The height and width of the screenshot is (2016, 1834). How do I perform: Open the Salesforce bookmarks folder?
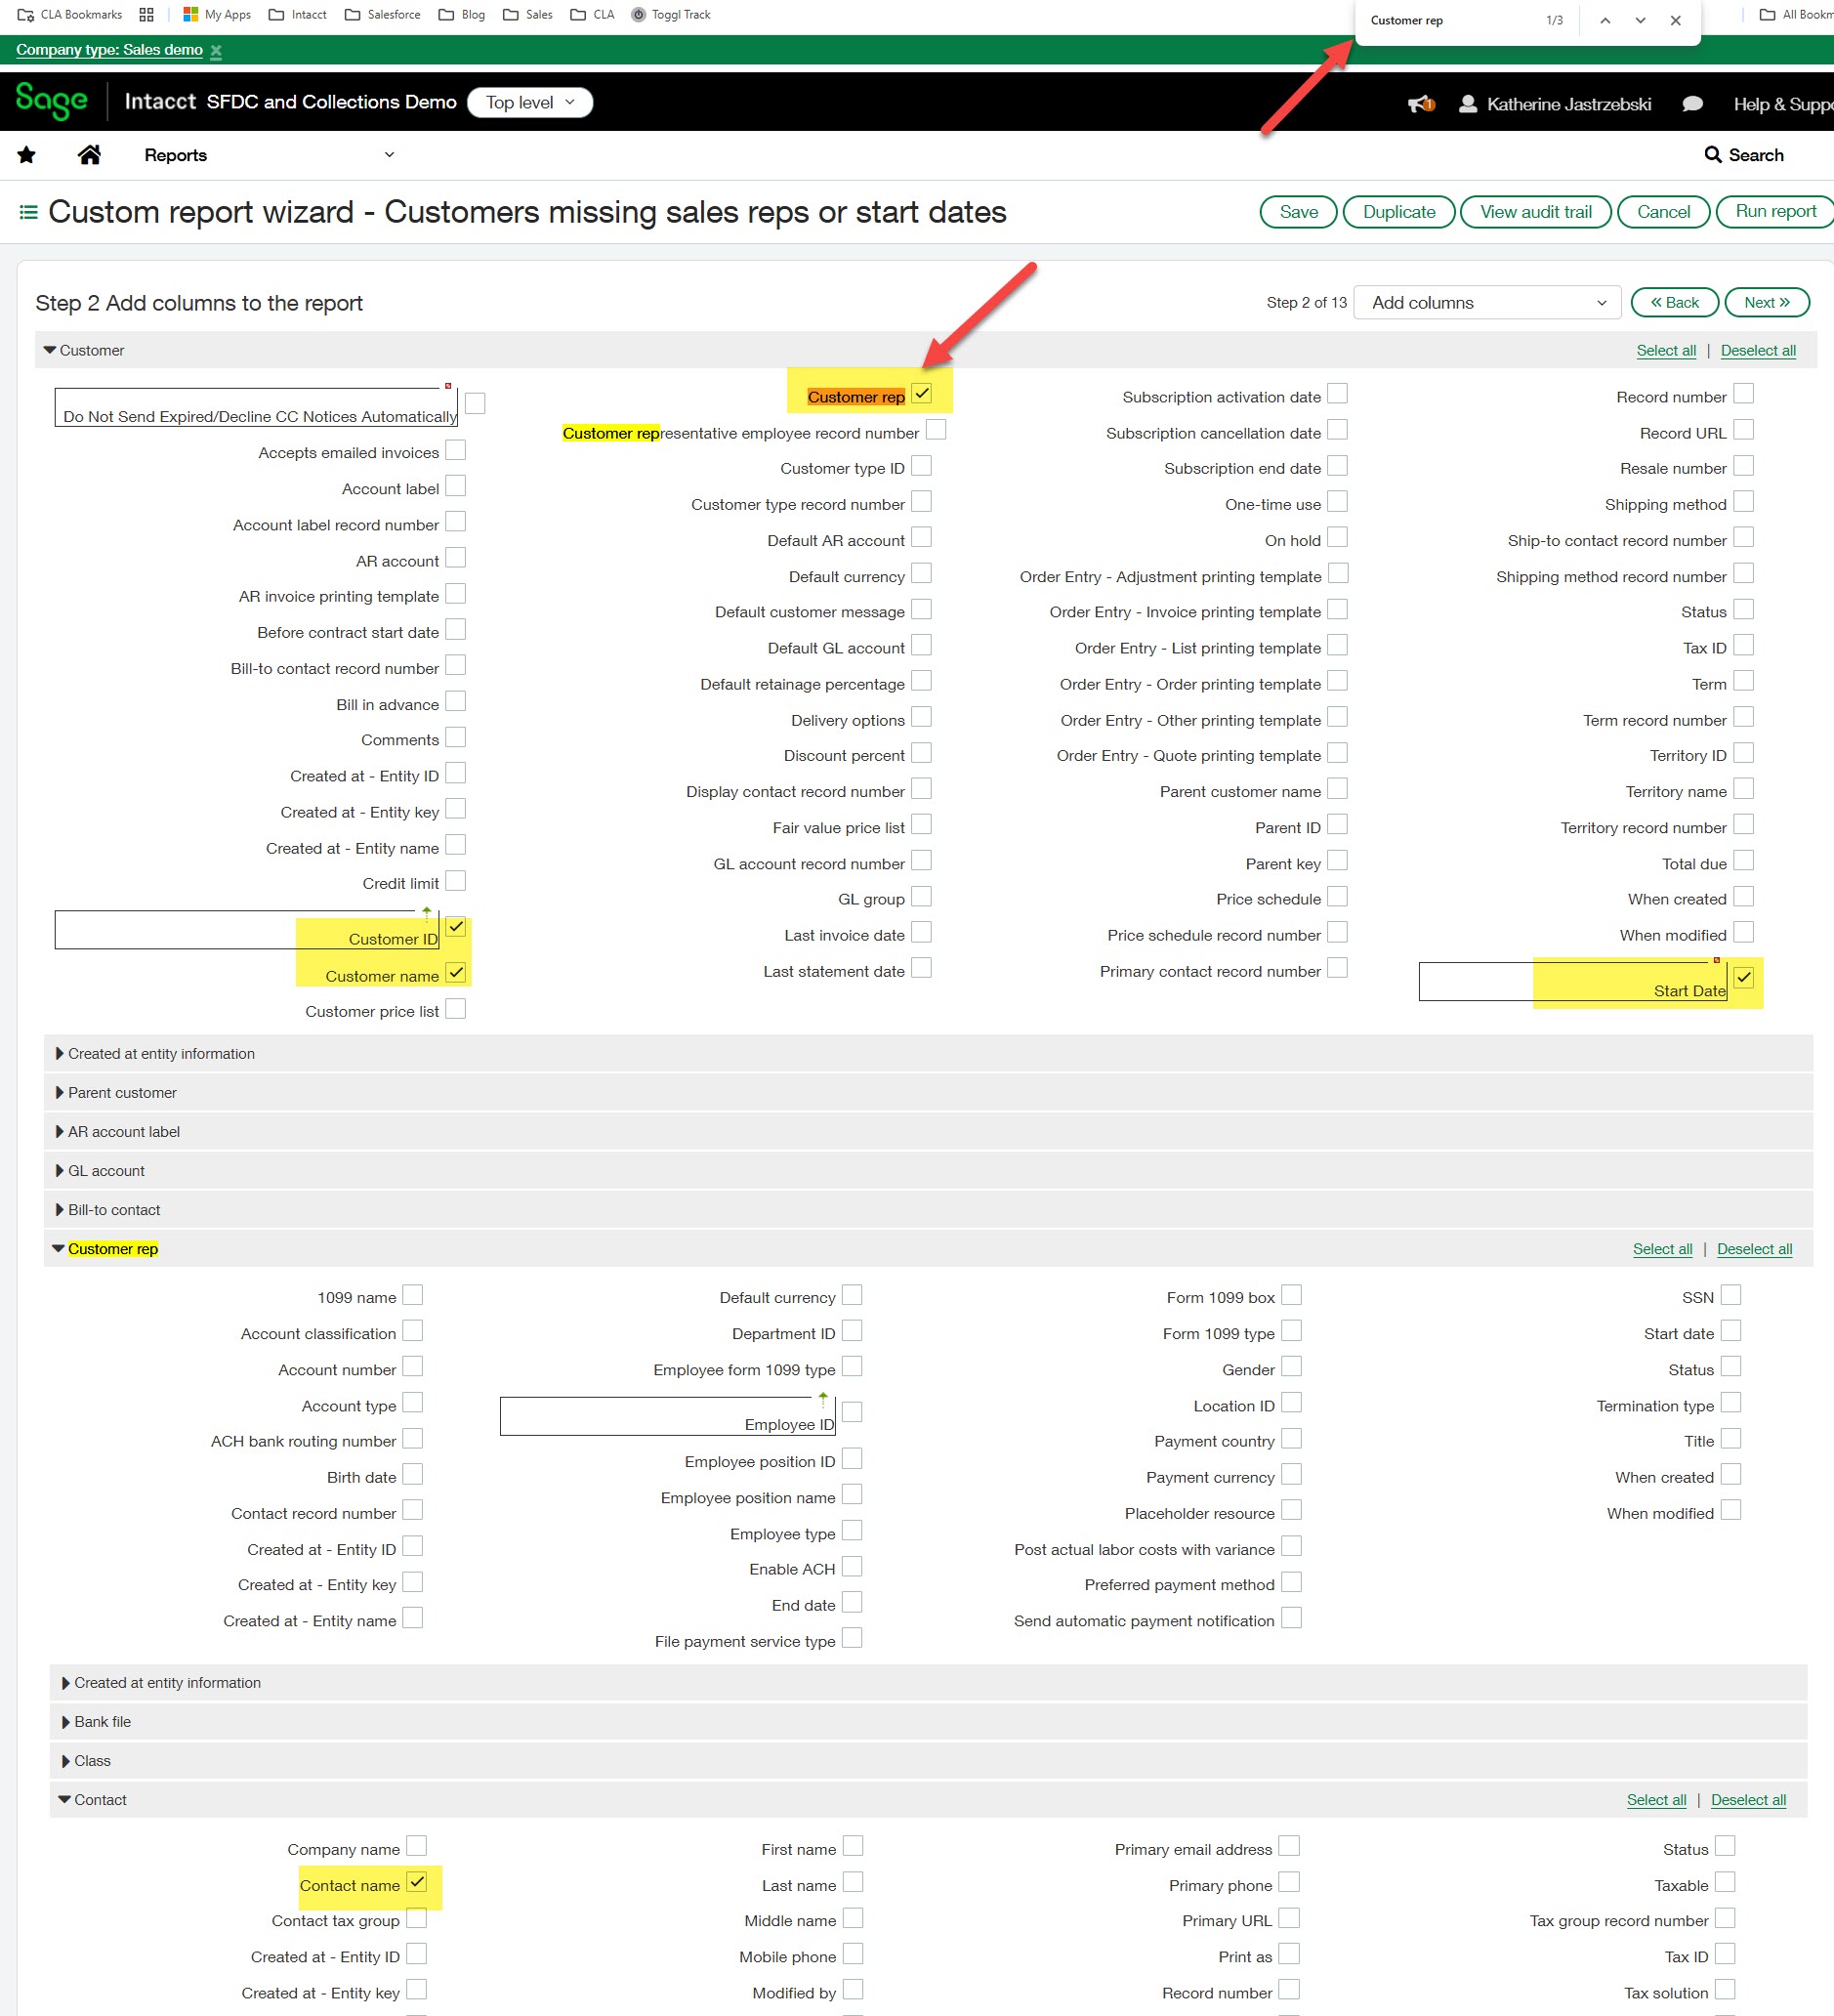coord(383,14)
